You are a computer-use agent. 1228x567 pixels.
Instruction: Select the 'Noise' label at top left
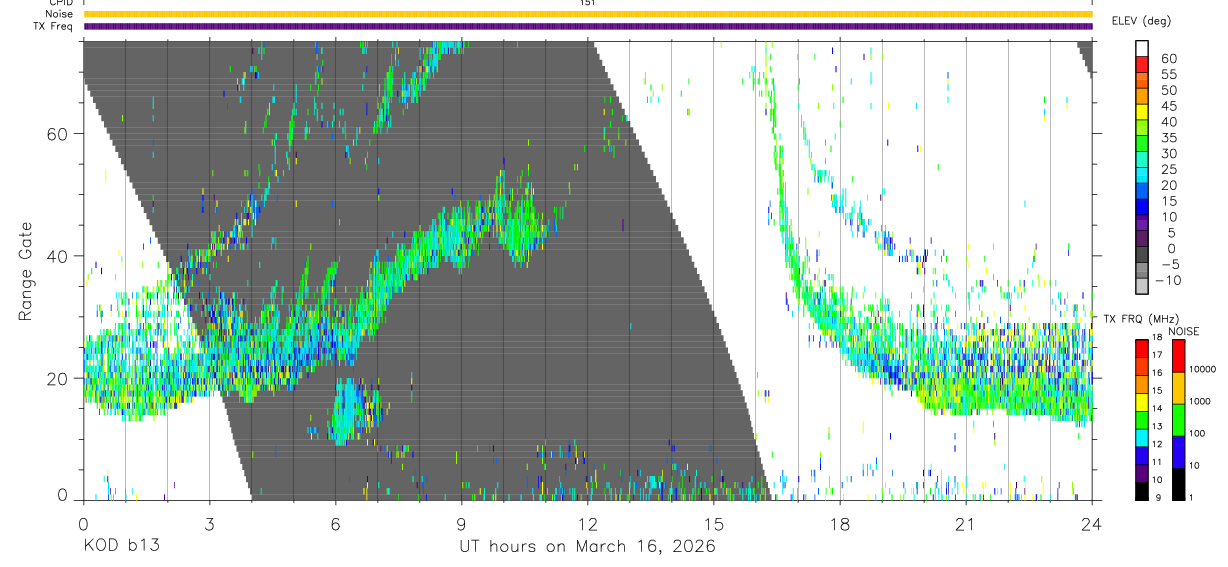click(x=59, y=14)
